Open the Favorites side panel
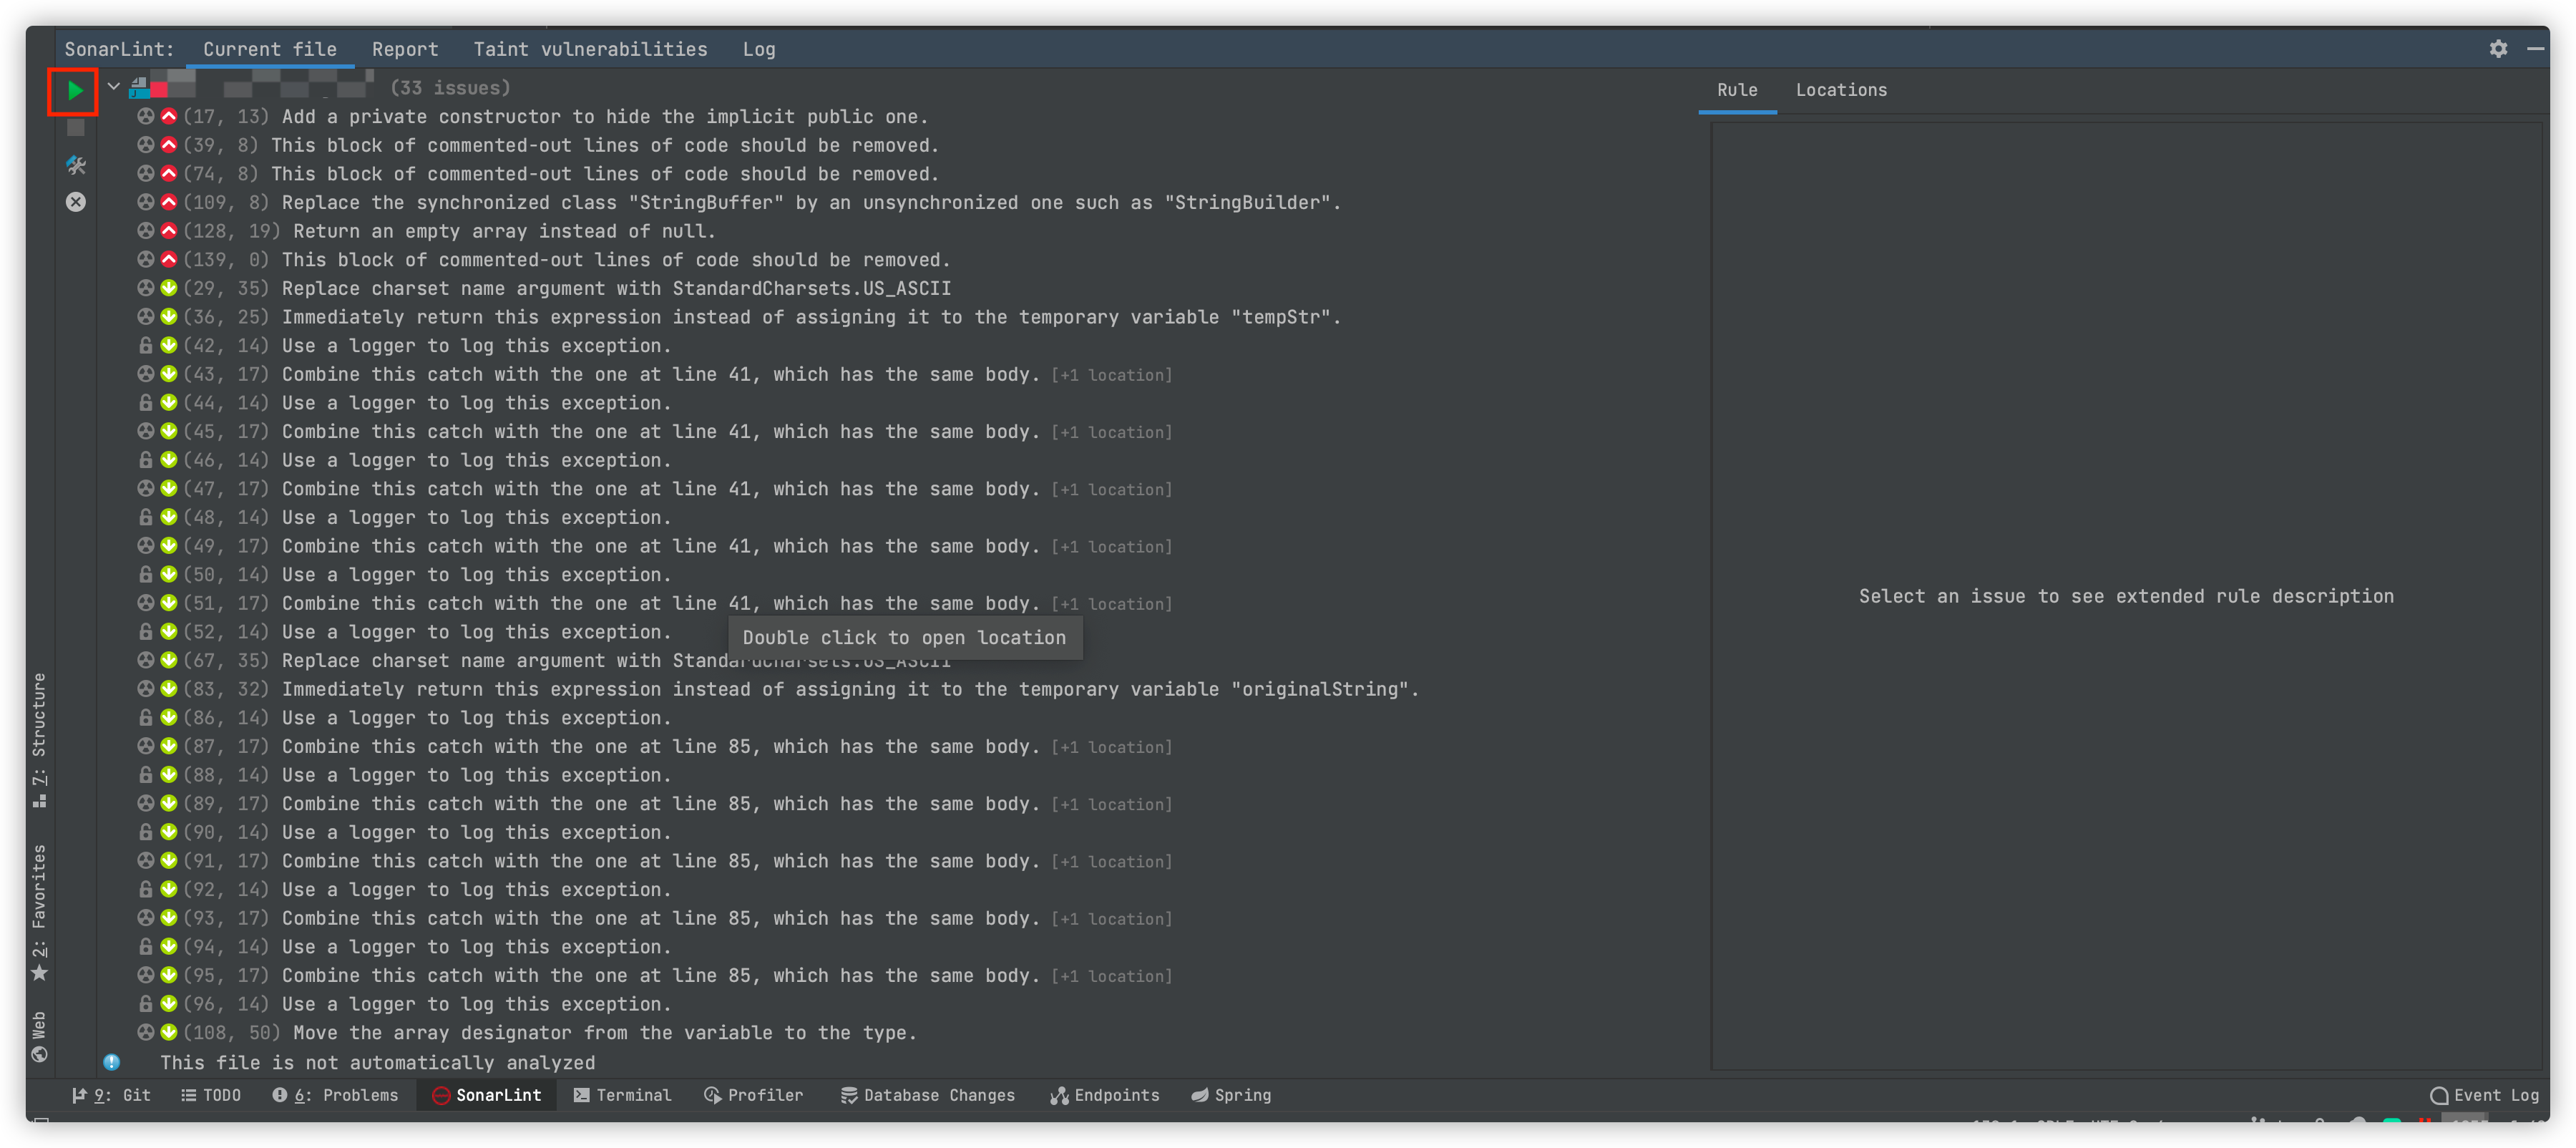The image size is (2576, 1148). point(39,913)
